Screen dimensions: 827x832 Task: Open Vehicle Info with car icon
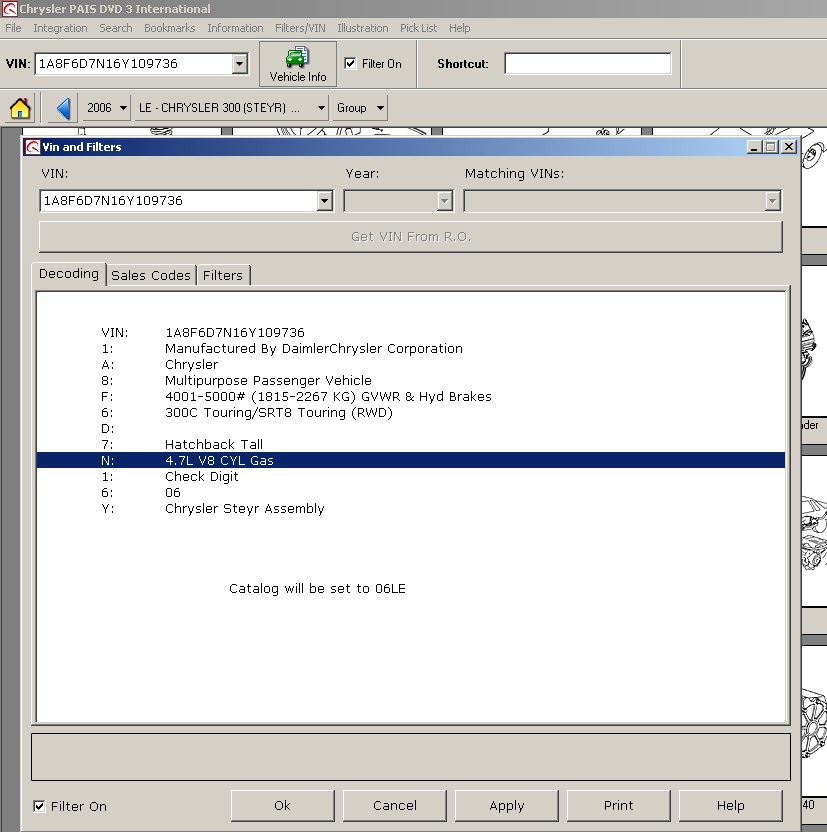[298, 64]
